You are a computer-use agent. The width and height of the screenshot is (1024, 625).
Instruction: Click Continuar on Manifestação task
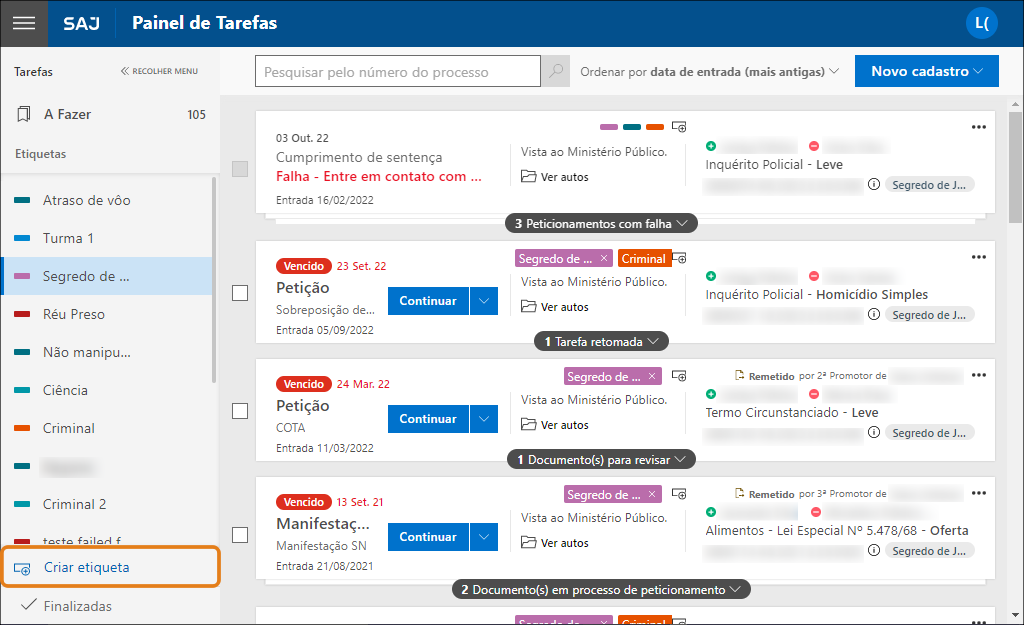pyautogui.click(x=428, y=537)
